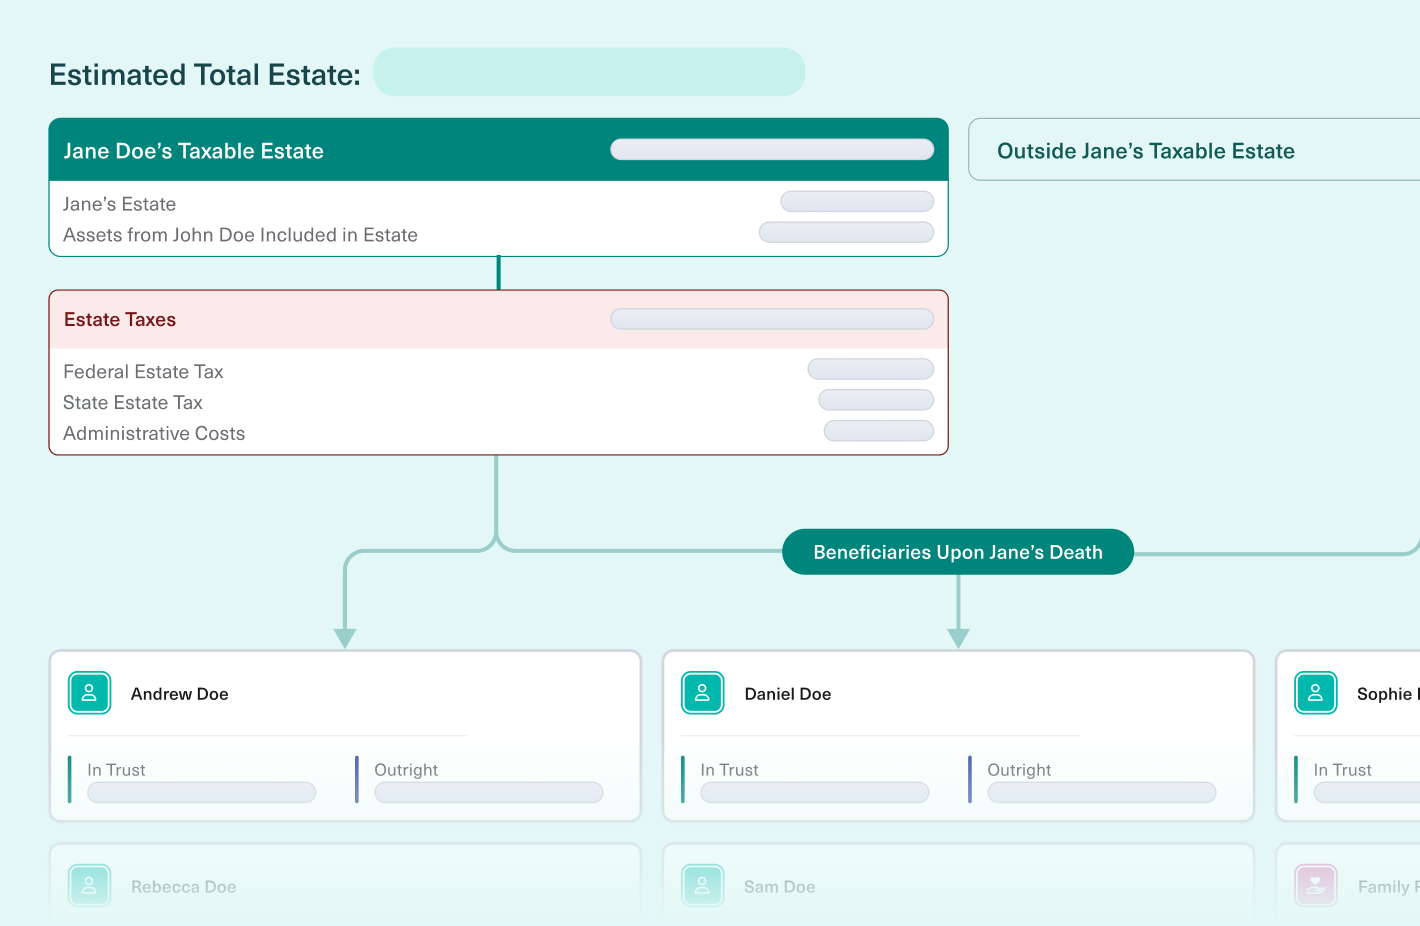
Task: Click the Andrew Doe name
Action: coord(180,694)
